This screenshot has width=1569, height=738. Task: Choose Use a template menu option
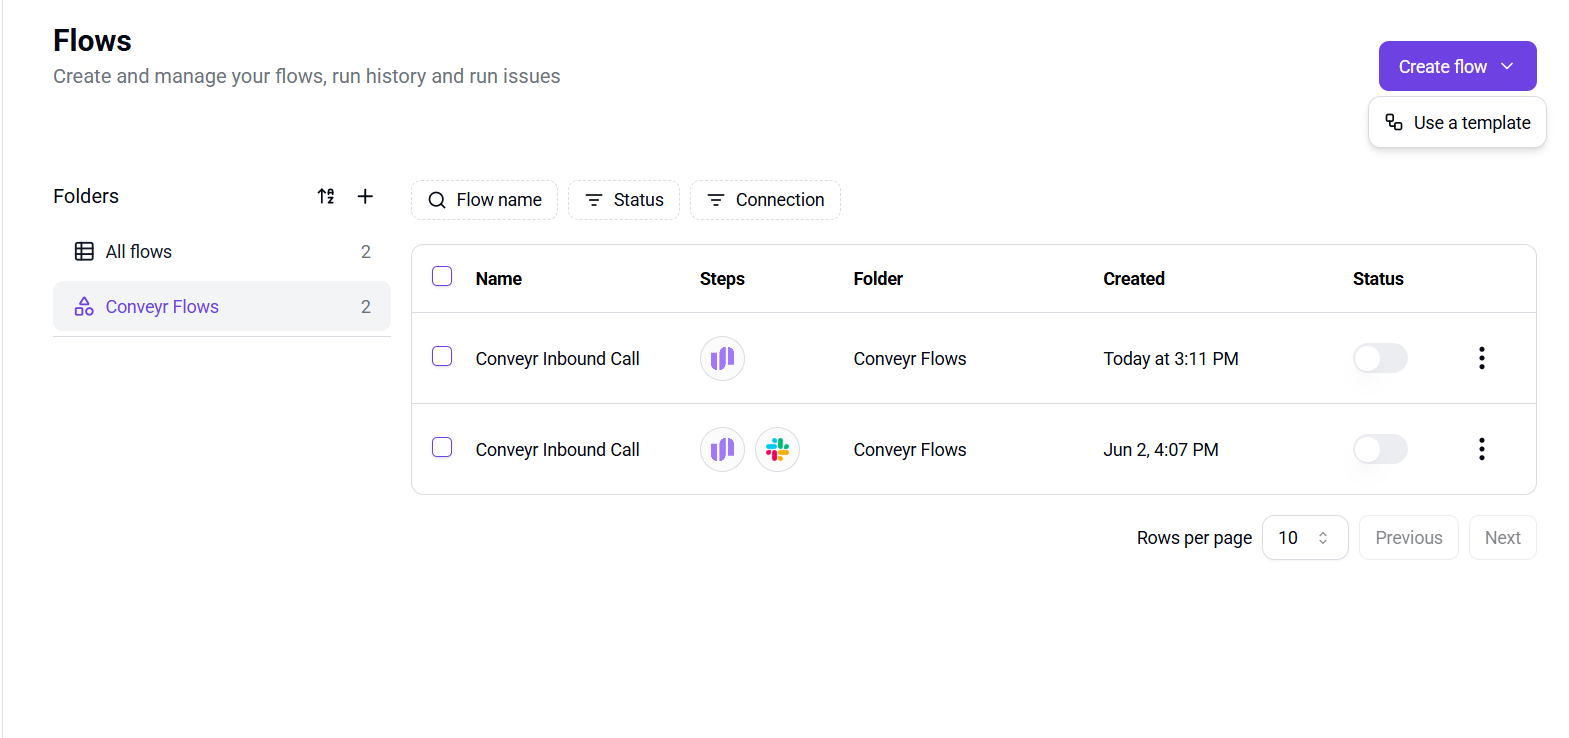(x=1458, y=123)
